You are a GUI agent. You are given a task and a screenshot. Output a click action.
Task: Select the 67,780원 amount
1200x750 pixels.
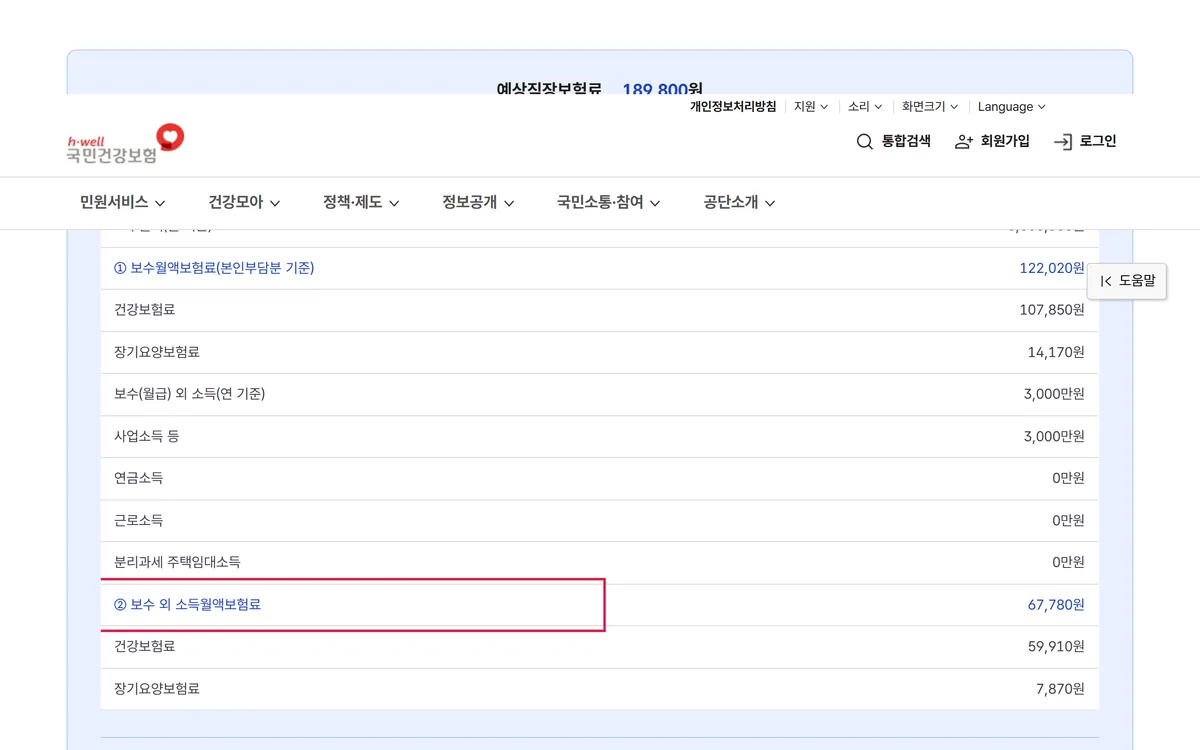(x=1056, y=604)
